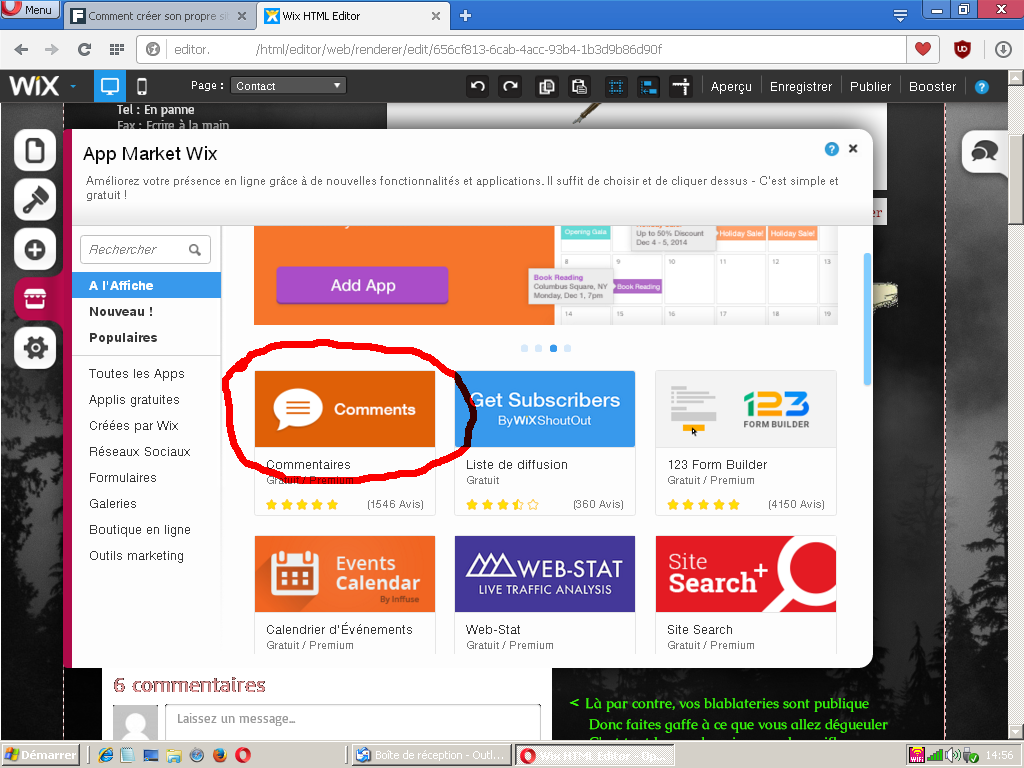Click the Paste icon in Wix toolbar

[x=579, y=86]
